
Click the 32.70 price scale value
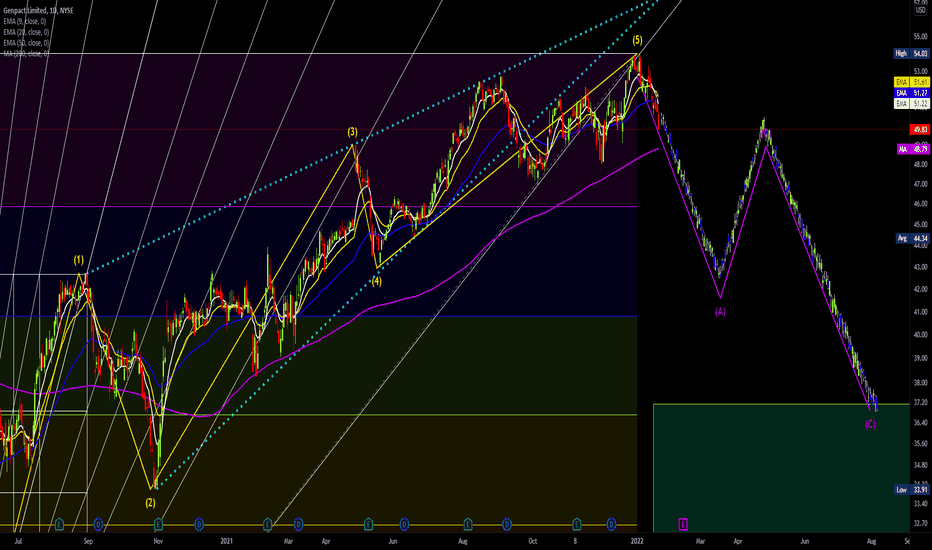click(920, 523)
